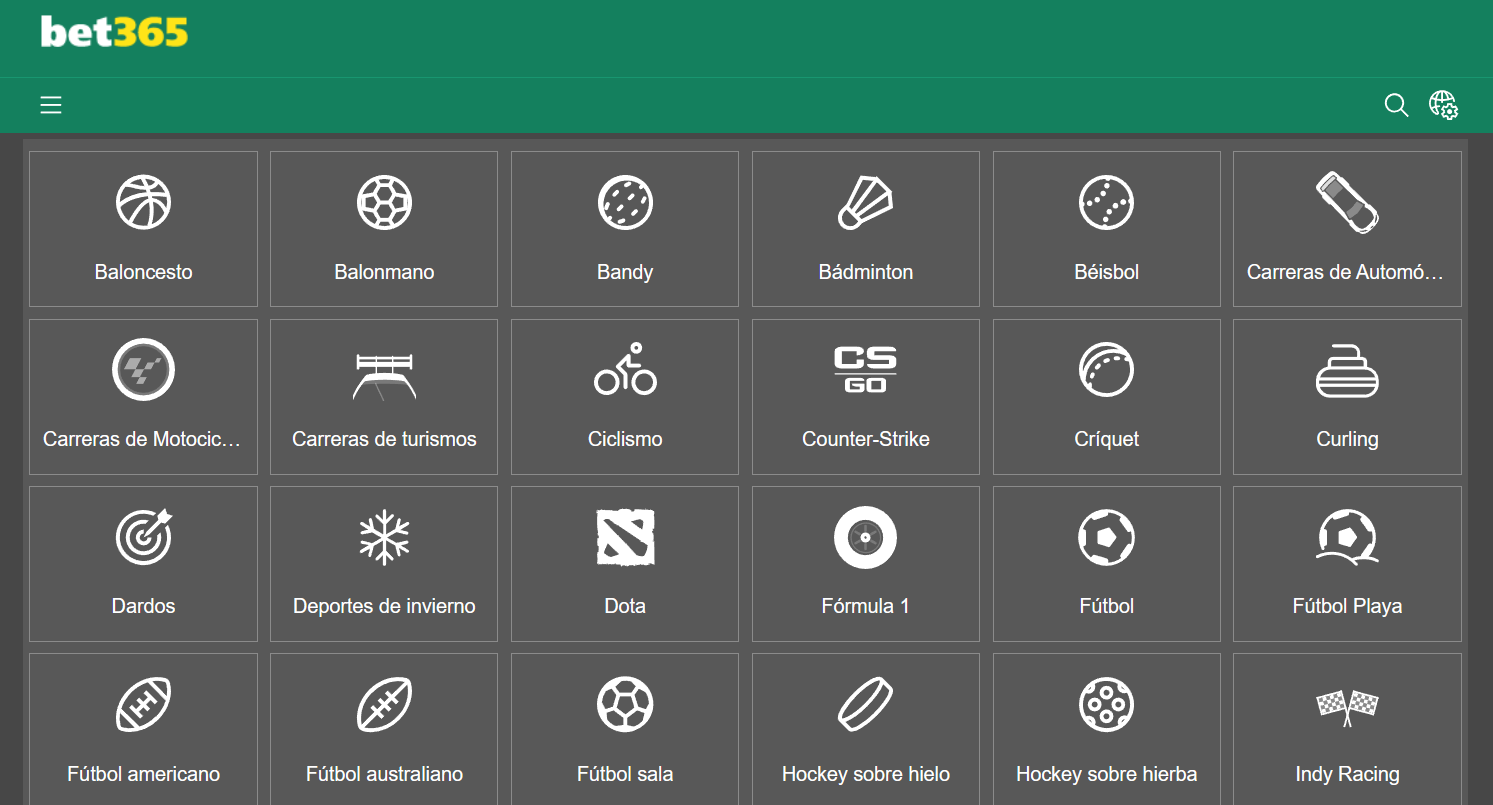Select the Fútbol americano ball icon
The image size is (1493, 805).
click(143, 705)
